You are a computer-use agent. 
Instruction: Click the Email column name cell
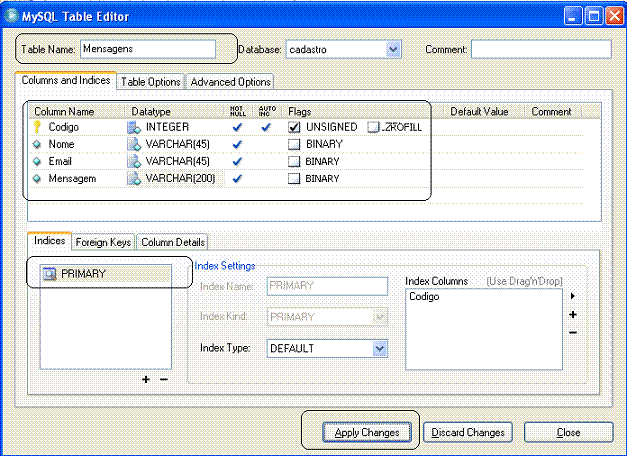60,161
